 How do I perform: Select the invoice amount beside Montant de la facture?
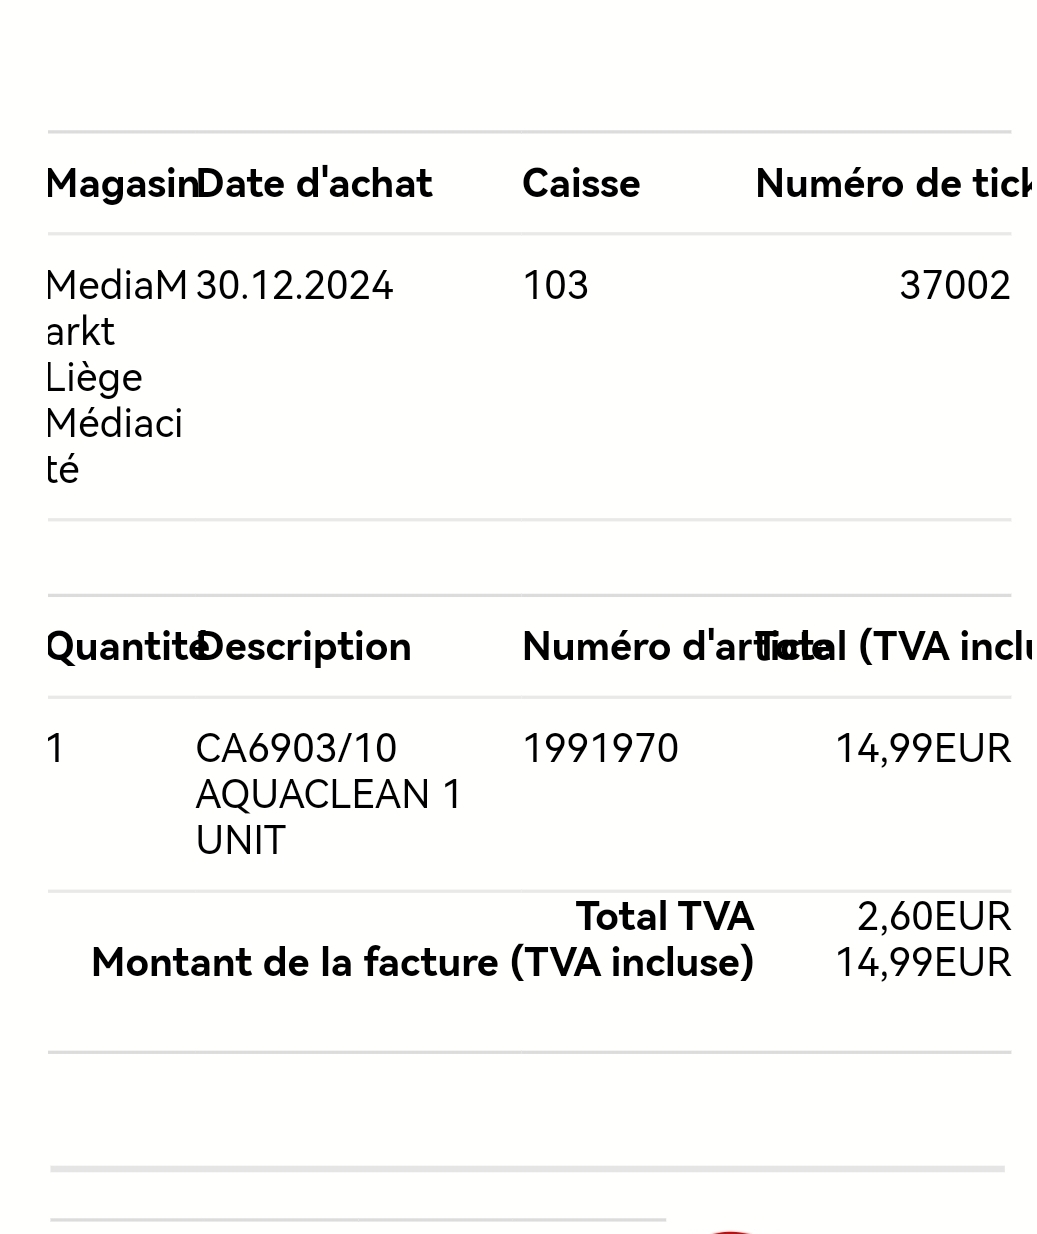coord(922,963)
